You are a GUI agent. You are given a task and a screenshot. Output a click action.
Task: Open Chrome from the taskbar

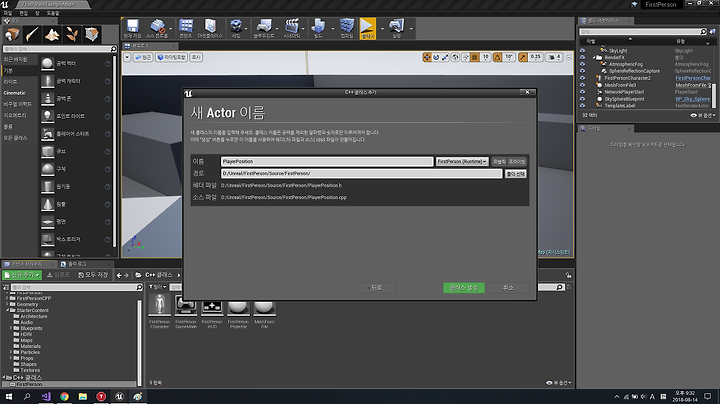[64, 396]
